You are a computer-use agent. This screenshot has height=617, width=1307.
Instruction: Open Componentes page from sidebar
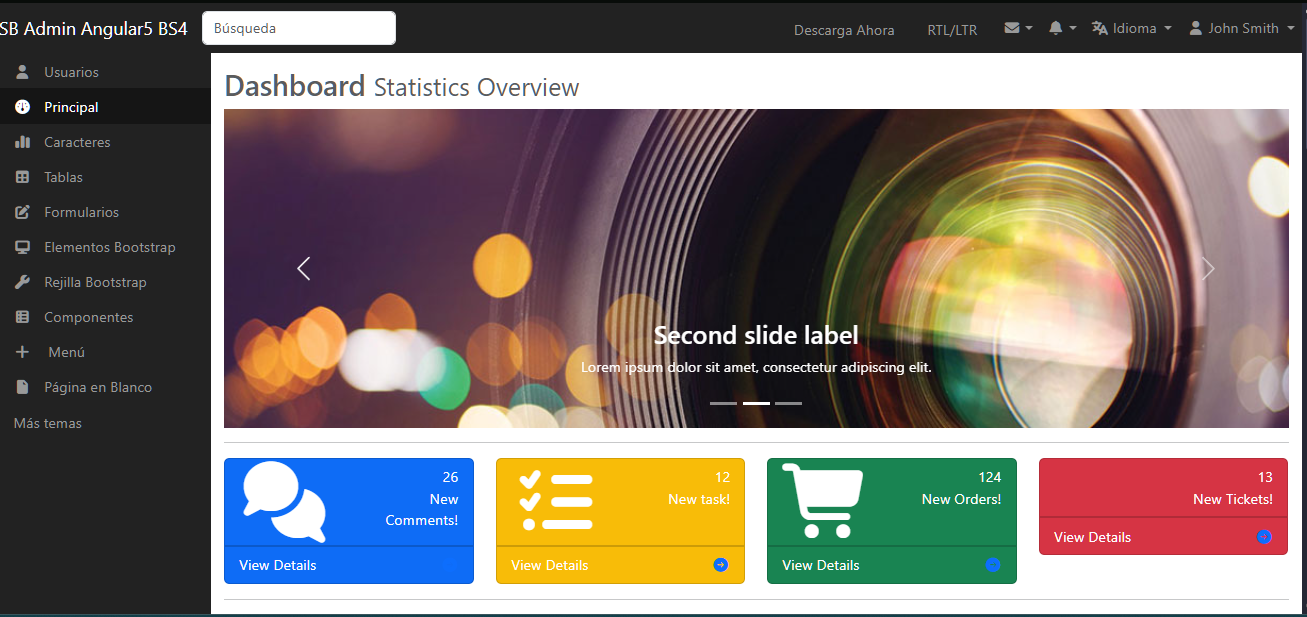tap(105, 317)
